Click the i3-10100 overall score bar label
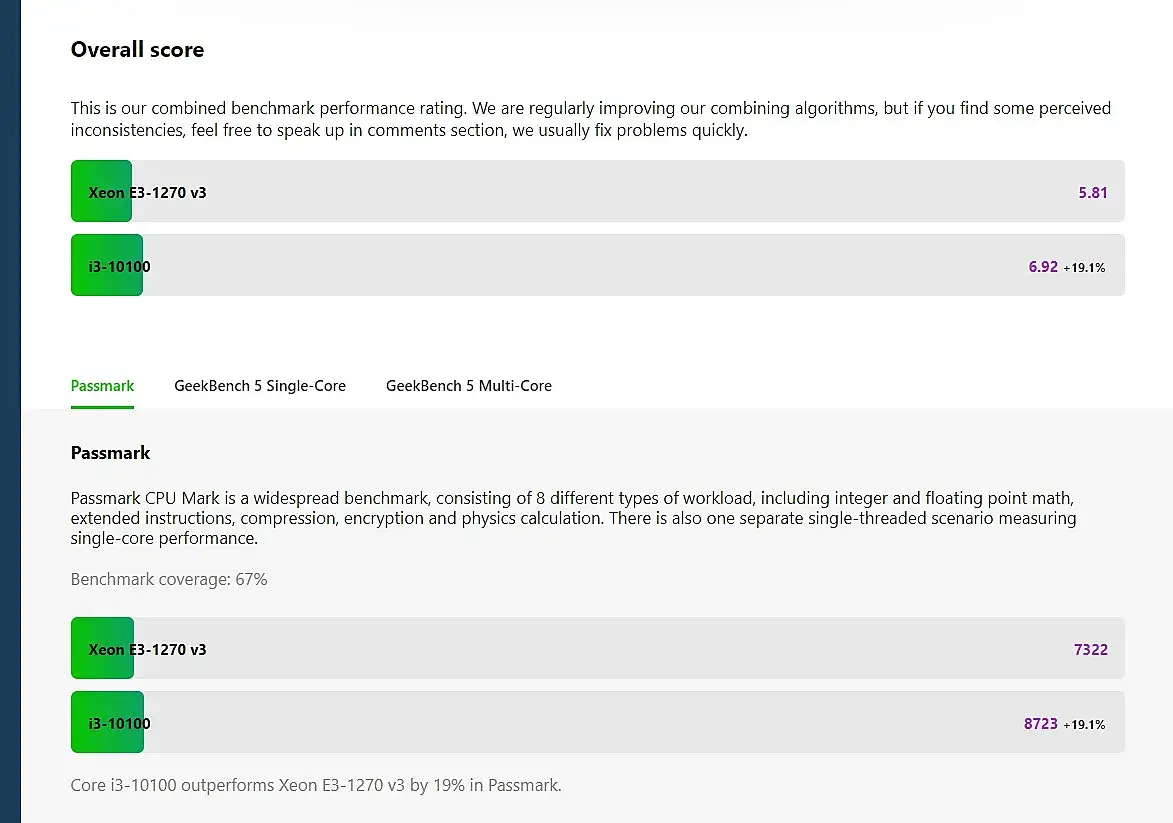This screenshot has width=1173, height=823. click(119, 266)
